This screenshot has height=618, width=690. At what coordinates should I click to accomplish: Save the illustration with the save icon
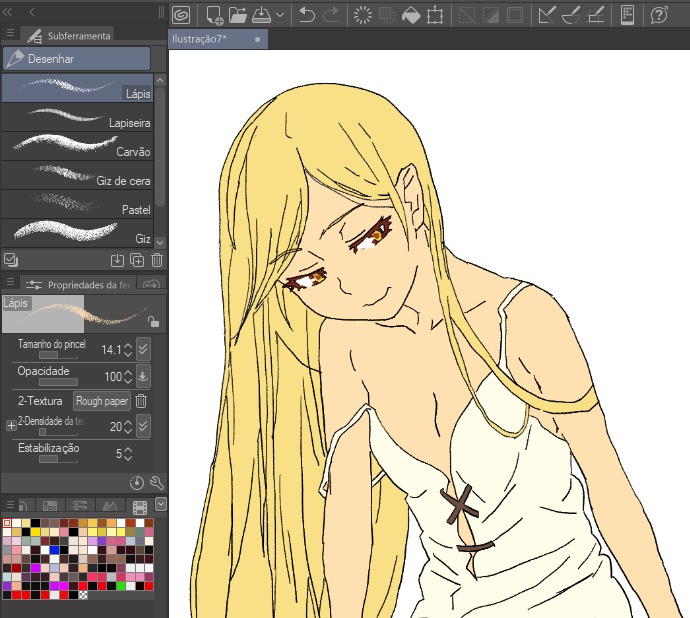point(261,15)
